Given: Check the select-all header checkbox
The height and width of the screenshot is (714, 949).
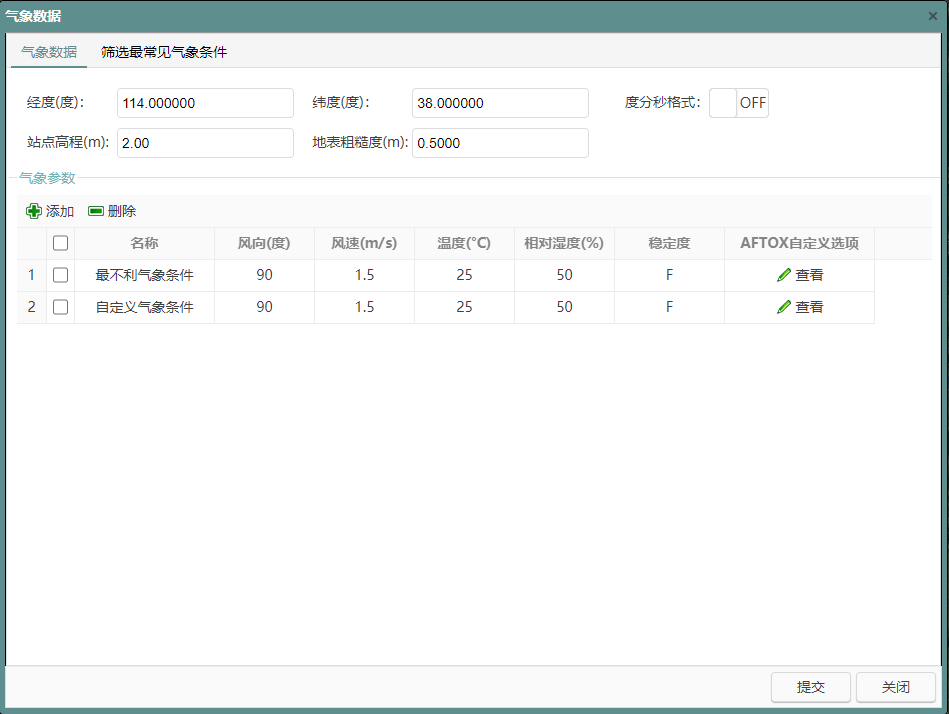Looking at the screenshot, I should click(x=60, y=243).
